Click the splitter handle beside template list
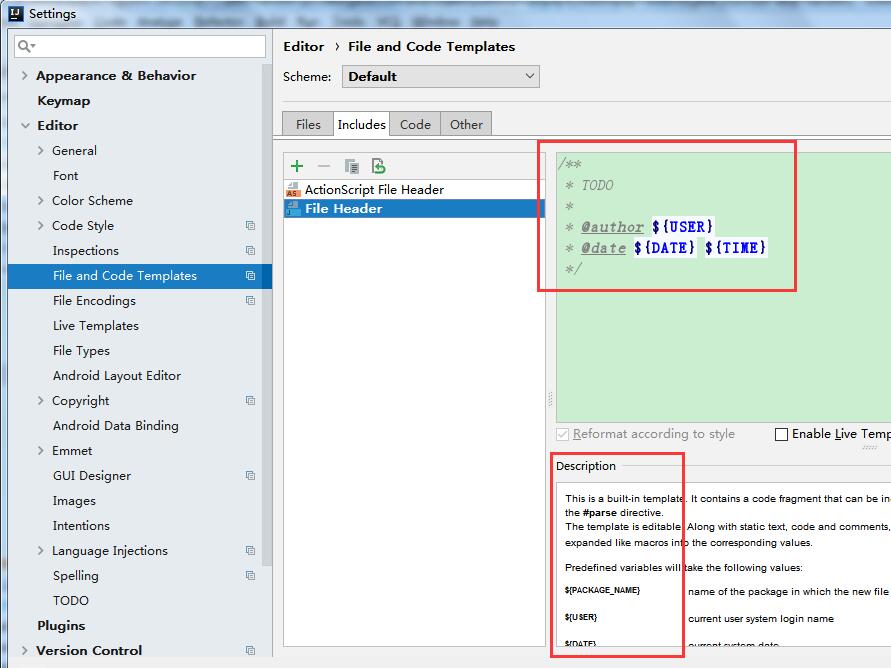This screenshot has width=891, height=668. [550, 399]
